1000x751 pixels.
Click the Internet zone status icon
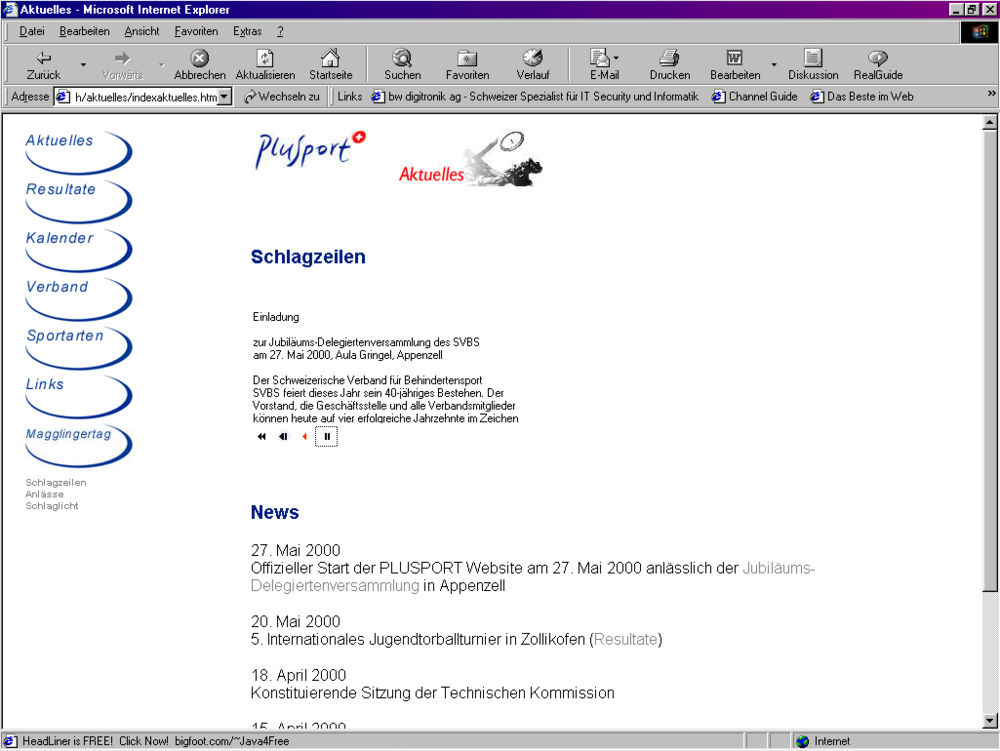coord(802,741)
